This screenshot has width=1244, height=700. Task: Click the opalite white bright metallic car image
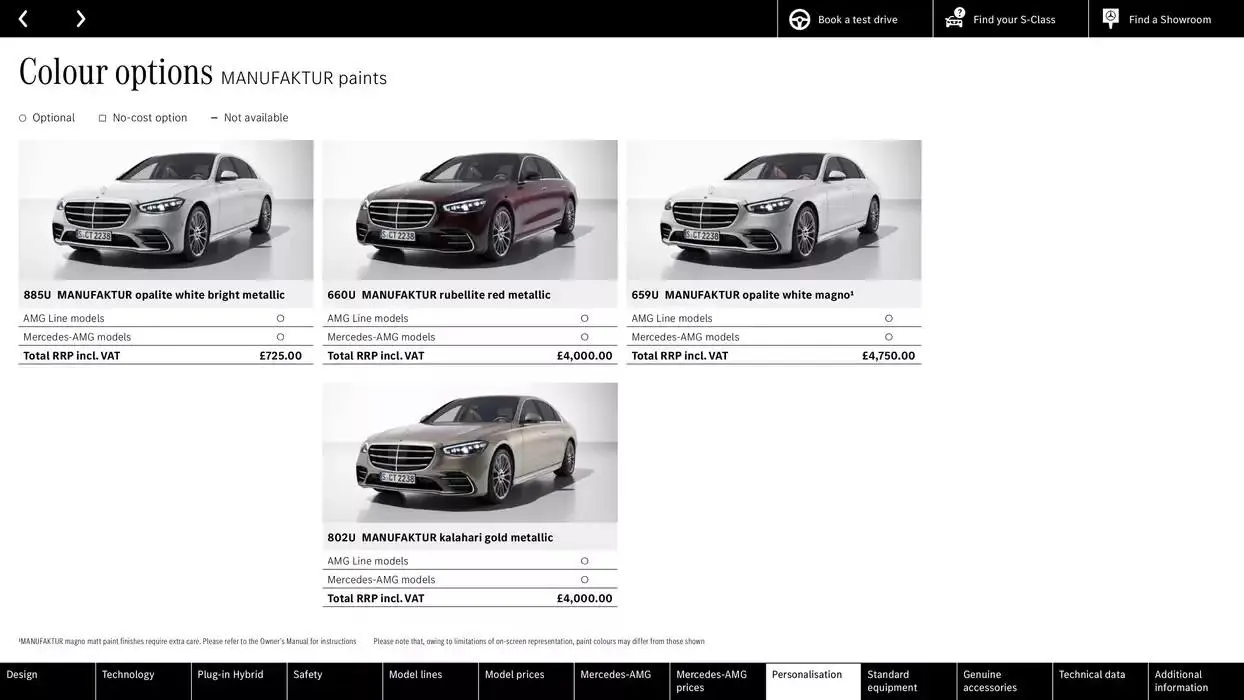click(x=166, y=210)
